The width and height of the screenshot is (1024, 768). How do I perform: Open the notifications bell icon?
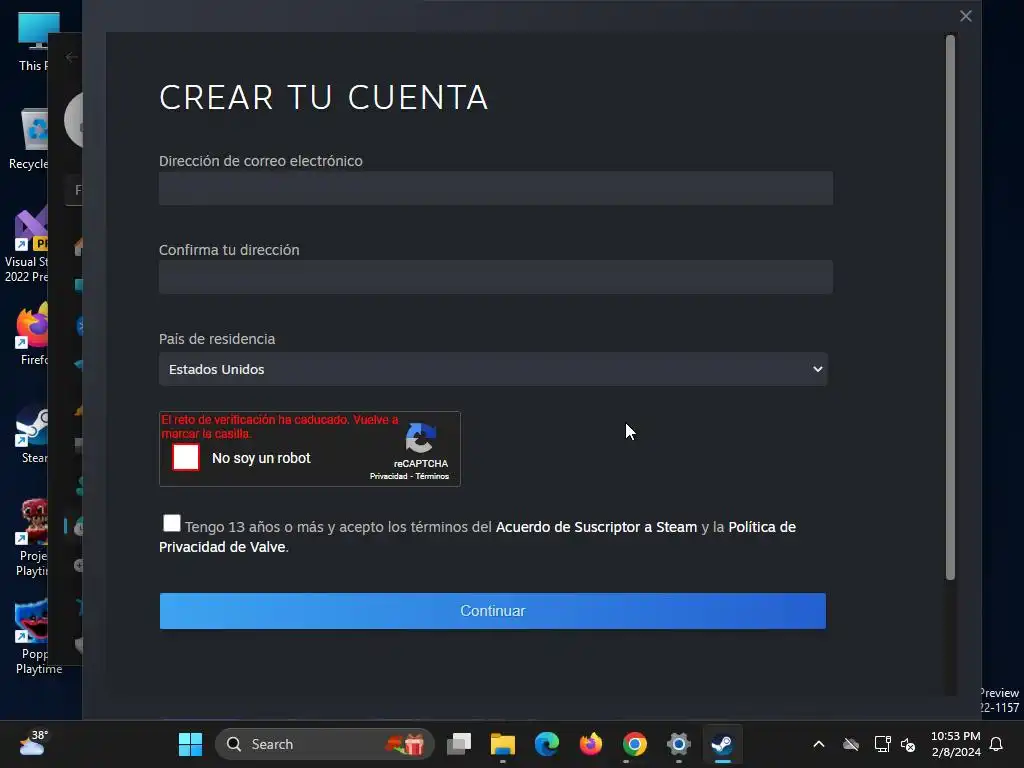(996, 744)
